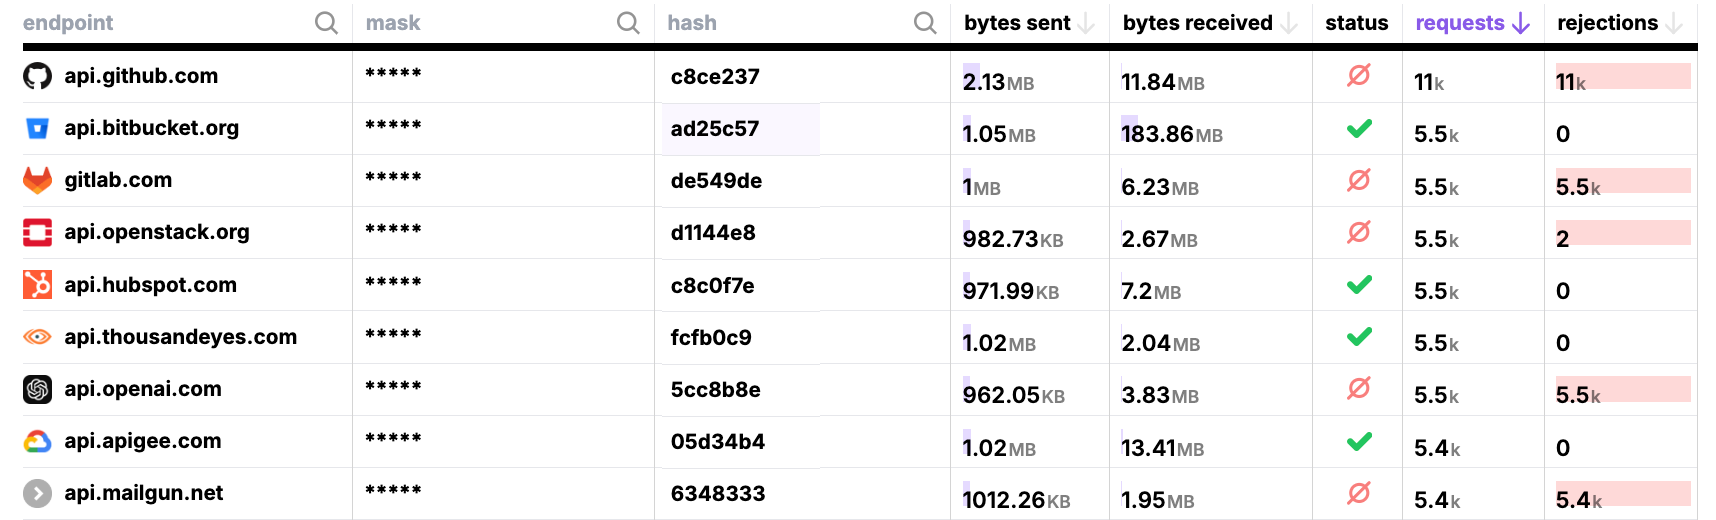The width and height of the screenshot is (1716, 520).
Task: Click the Bitbucket logo icon
Action: point(37,128)
